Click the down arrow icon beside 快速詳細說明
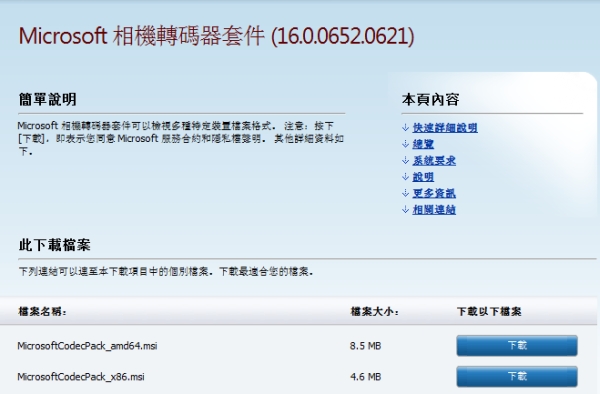This screenshot has width=600, height=394. coord(406,128)
